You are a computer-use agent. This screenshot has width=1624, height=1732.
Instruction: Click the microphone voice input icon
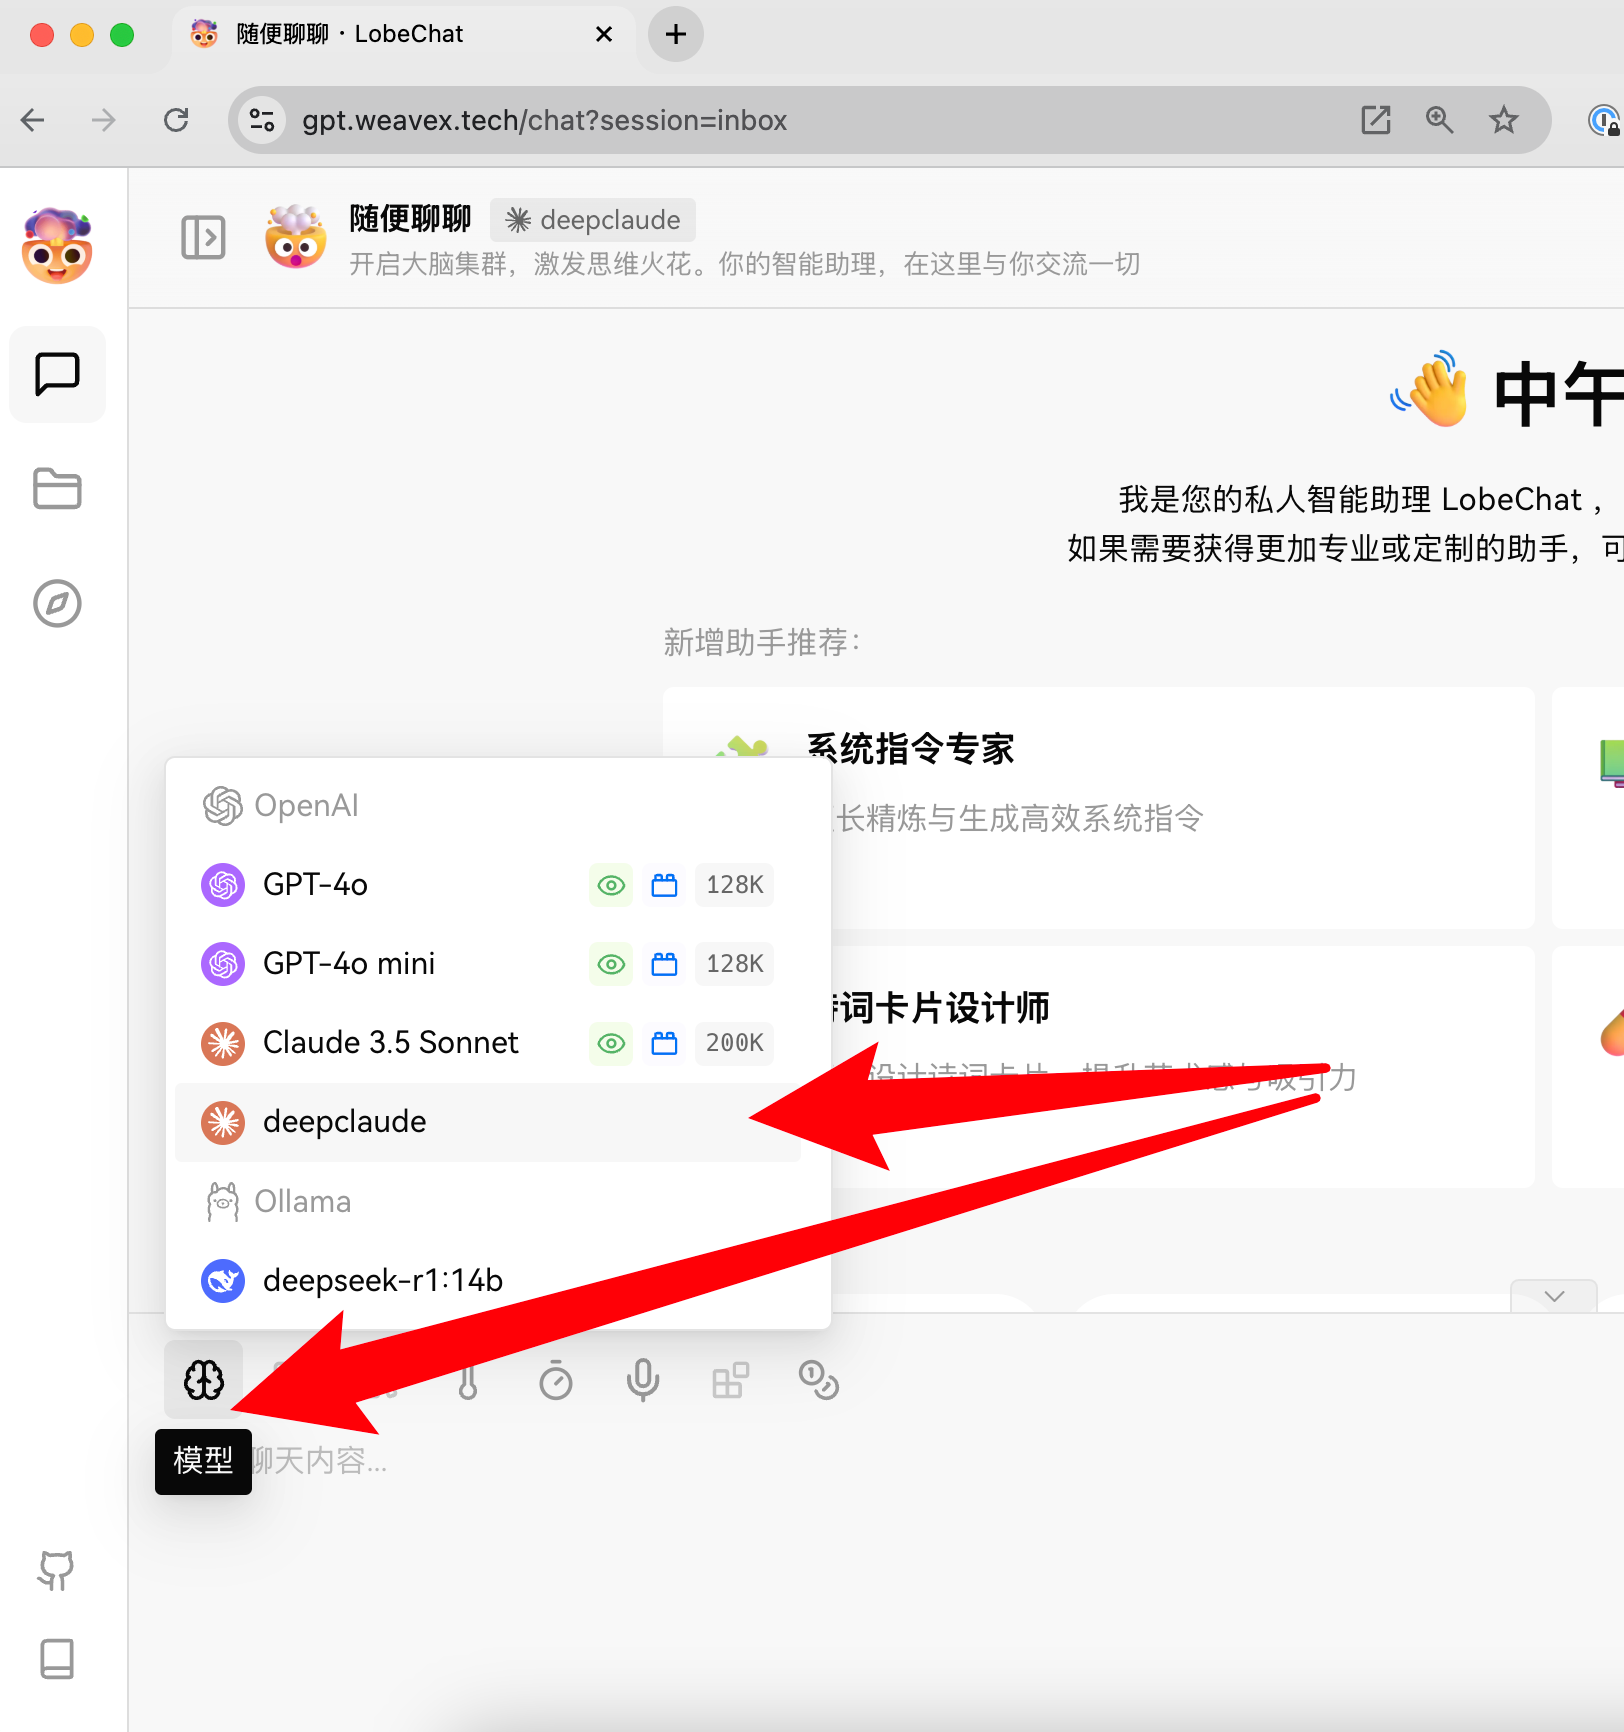pyautogui.click(x=643, y=1381)
